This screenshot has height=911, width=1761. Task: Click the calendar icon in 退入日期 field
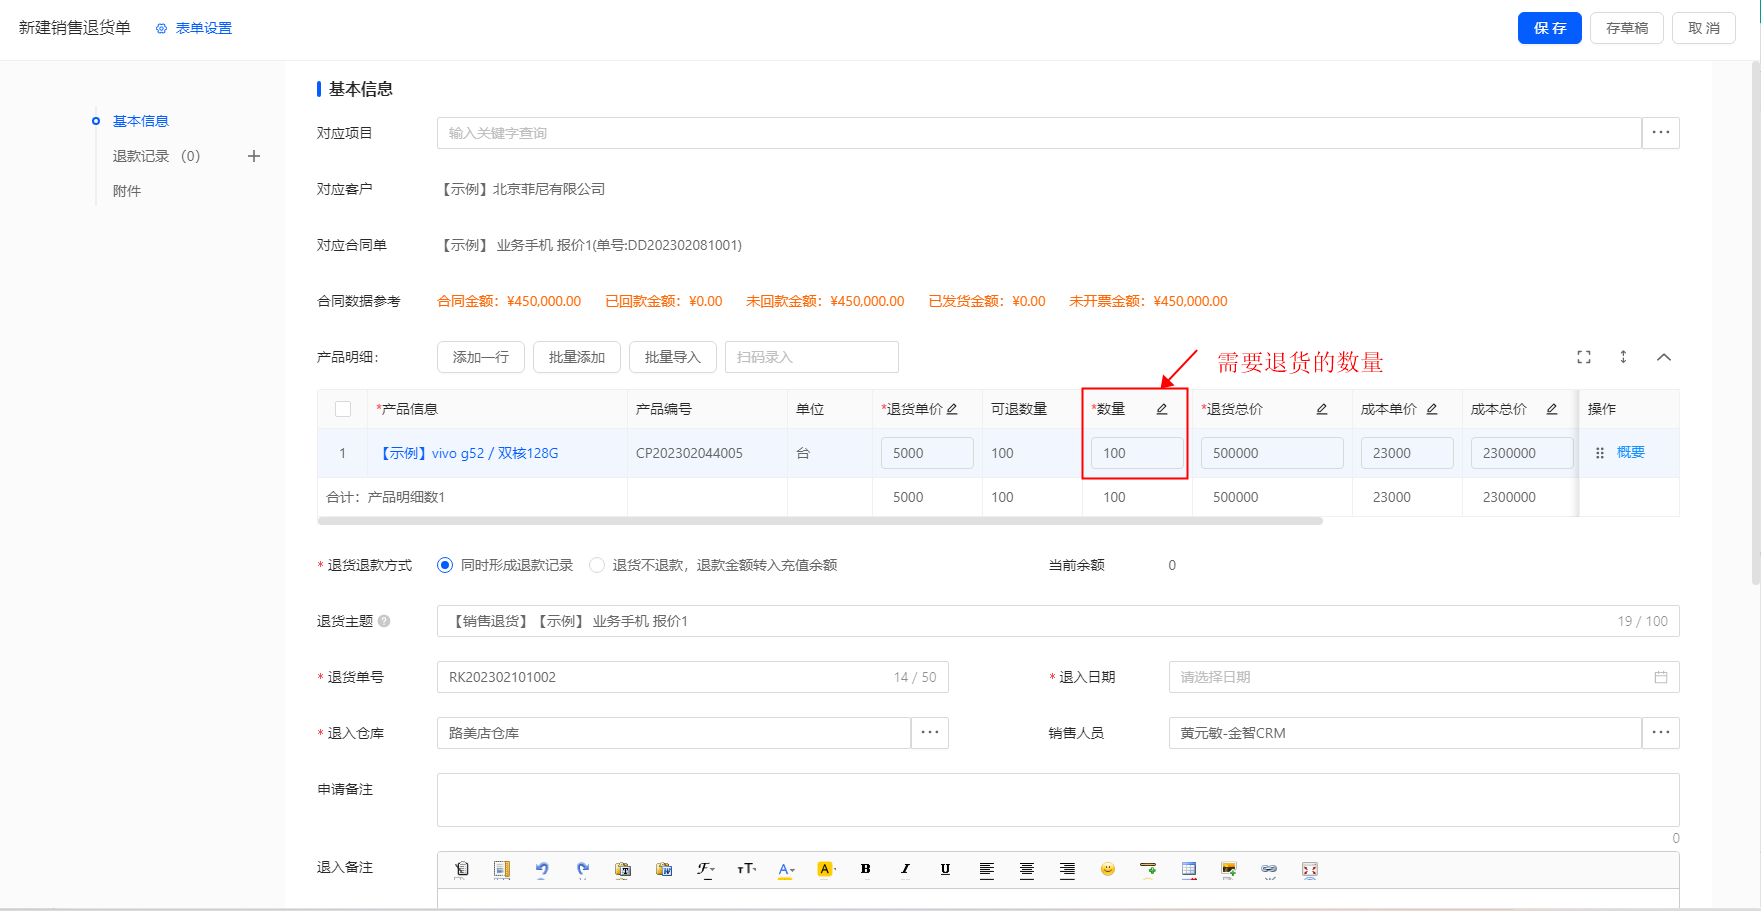tap(1661, 677)
